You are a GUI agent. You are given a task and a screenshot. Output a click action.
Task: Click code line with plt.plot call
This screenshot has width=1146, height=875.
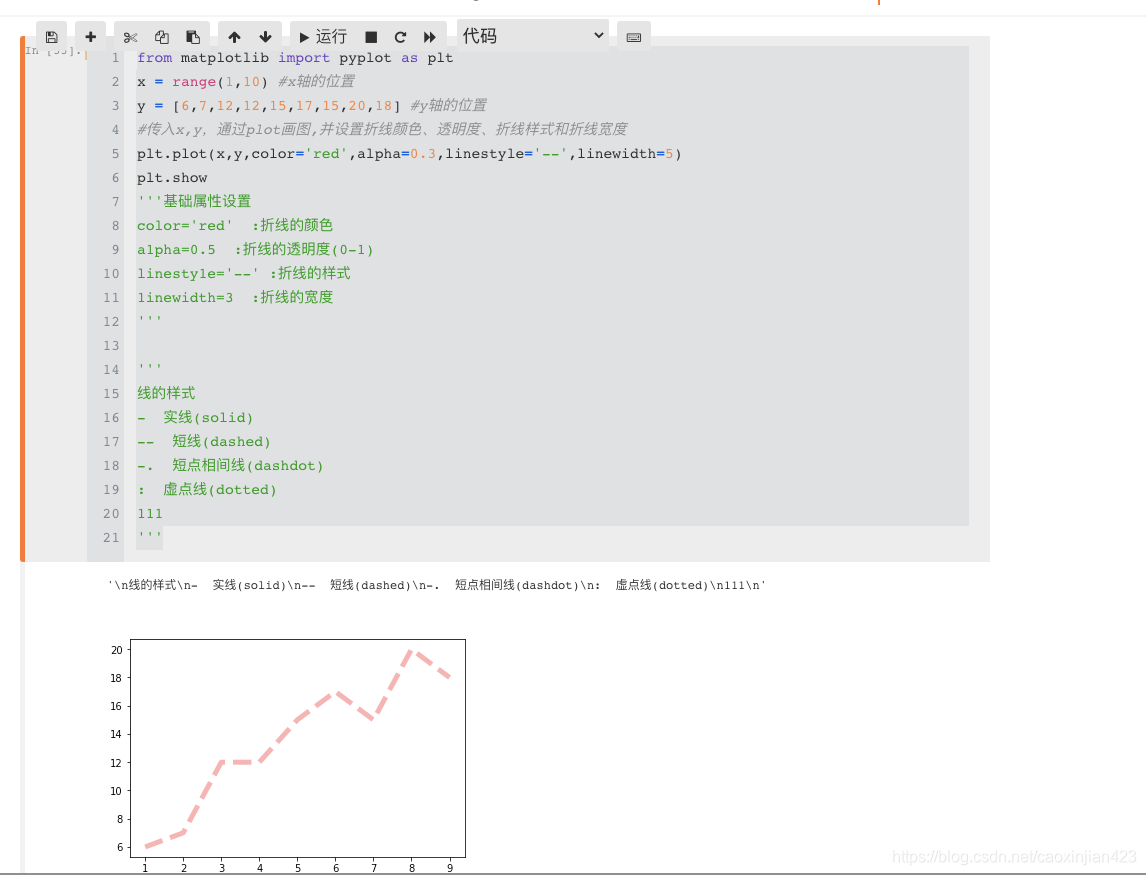click(x=409, y=154)
